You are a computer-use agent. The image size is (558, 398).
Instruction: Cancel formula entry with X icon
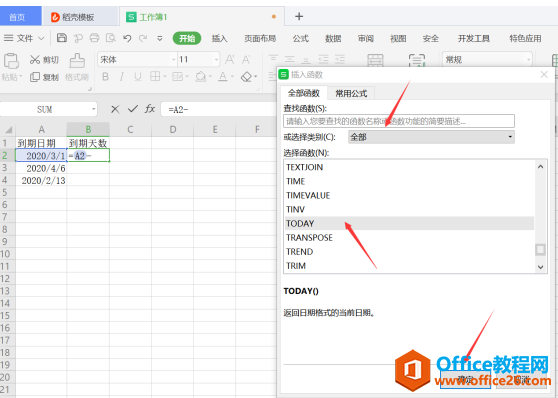click(115, 109)
